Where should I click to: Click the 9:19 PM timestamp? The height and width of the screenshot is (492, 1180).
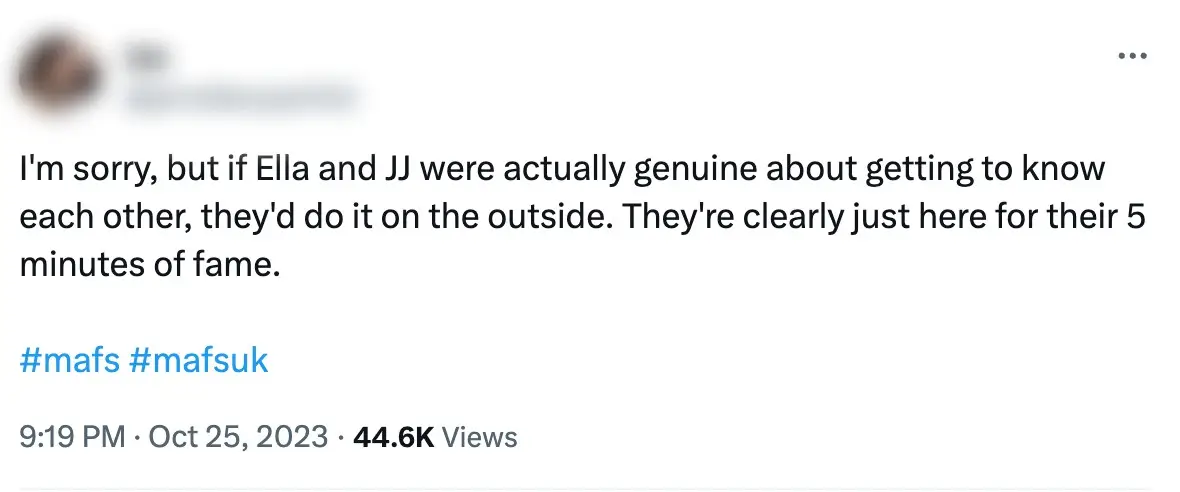coord(72,437)
